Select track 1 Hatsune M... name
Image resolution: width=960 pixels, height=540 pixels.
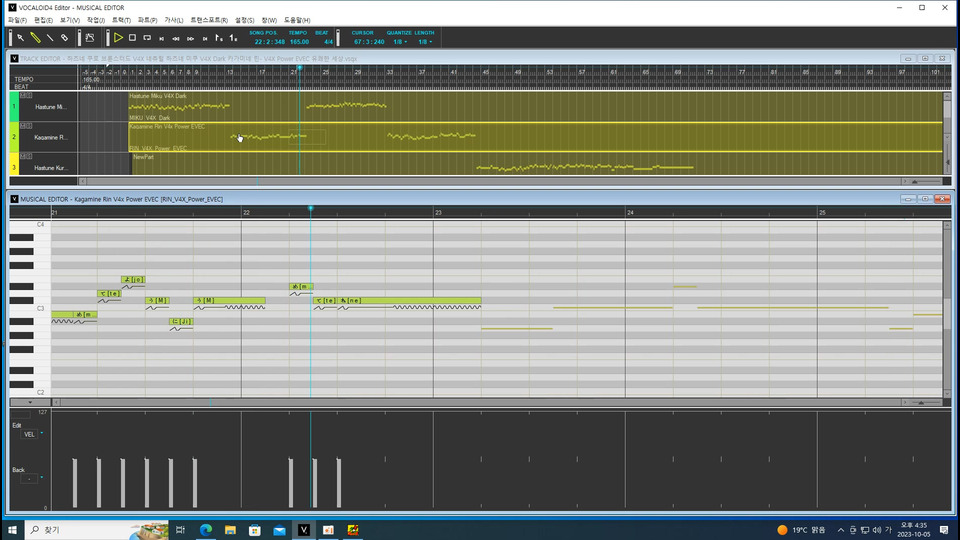[x=50, y=107]
